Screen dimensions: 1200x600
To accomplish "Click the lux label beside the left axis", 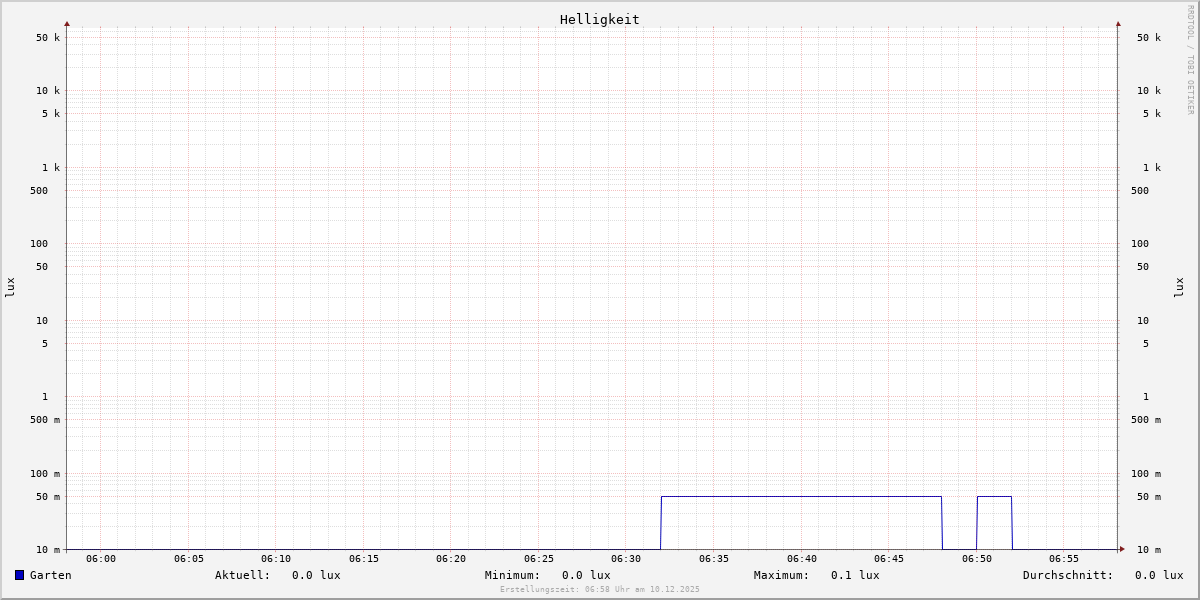I will point(10,287).
